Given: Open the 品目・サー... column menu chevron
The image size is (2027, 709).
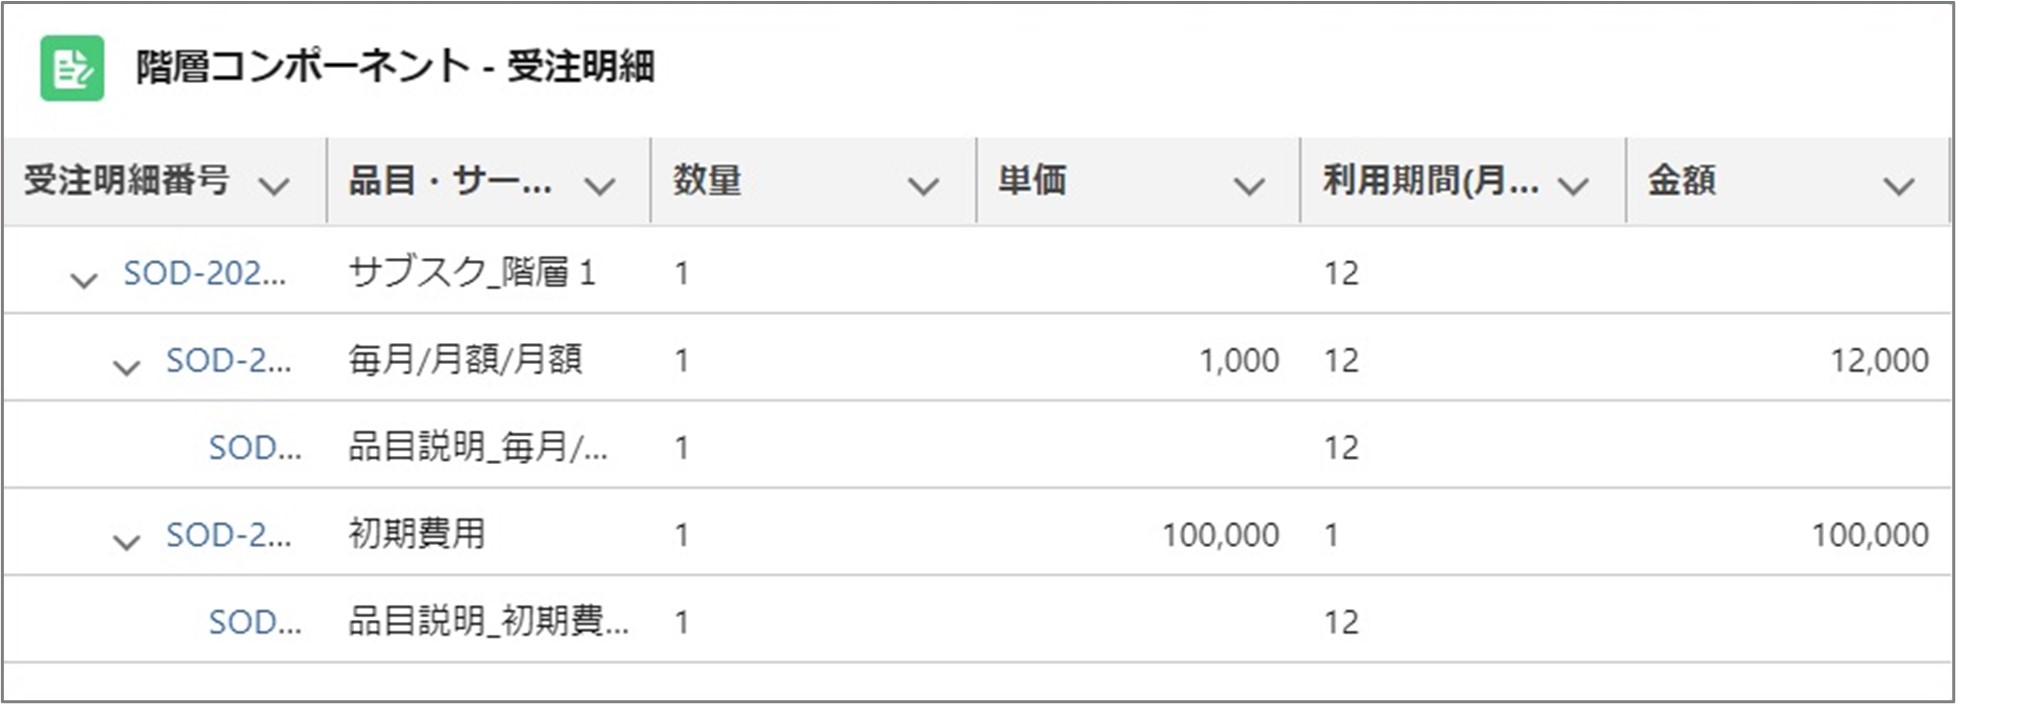Looking at the screenshot, I should (599, 185).
